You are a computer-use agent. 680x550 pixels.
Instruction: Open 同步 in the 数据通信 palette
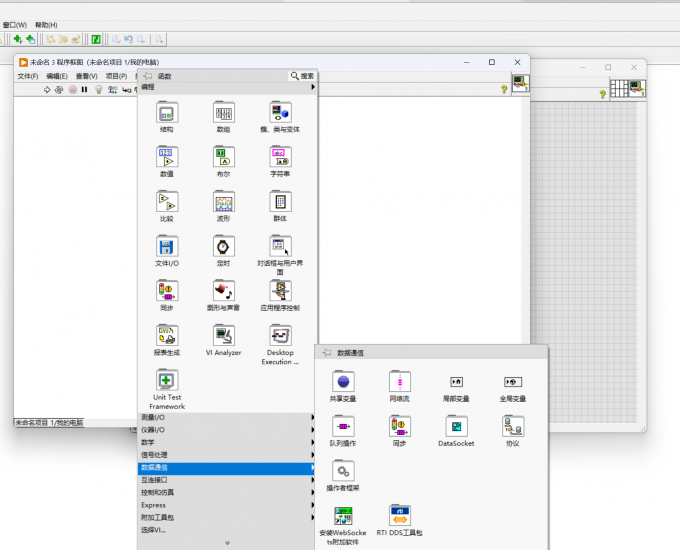click(399, 426)
